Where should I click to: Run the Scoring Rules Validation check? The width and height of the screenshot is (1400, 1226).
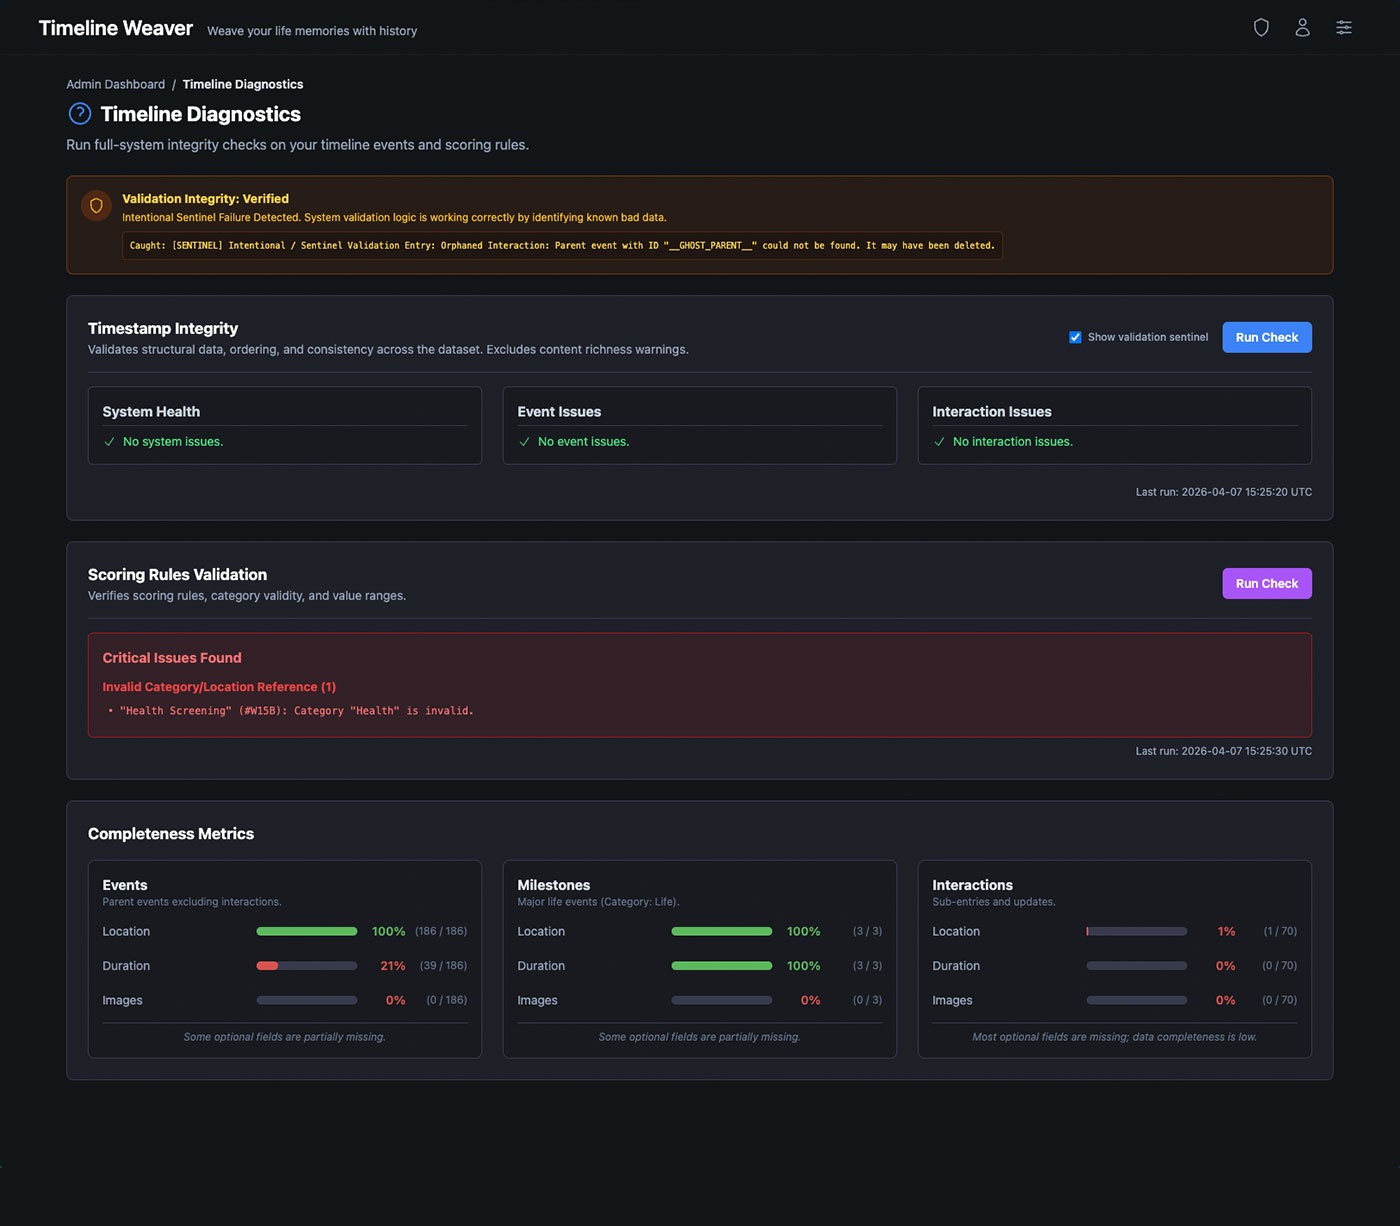[1266, 583]
